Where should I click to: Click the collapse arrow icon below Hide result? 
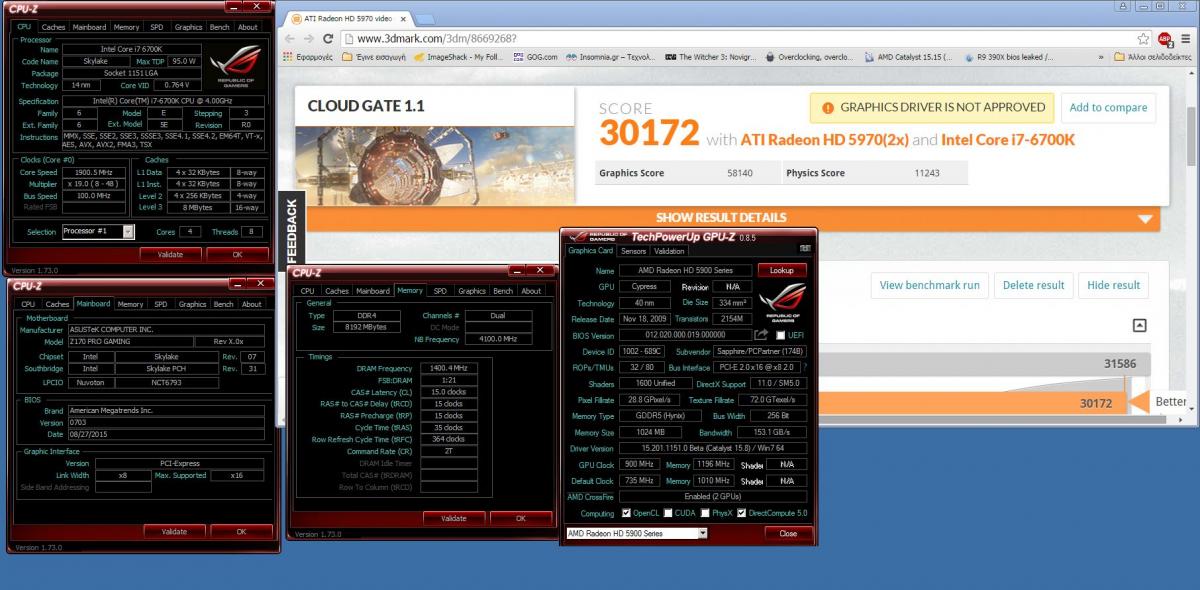[1139, 325]
